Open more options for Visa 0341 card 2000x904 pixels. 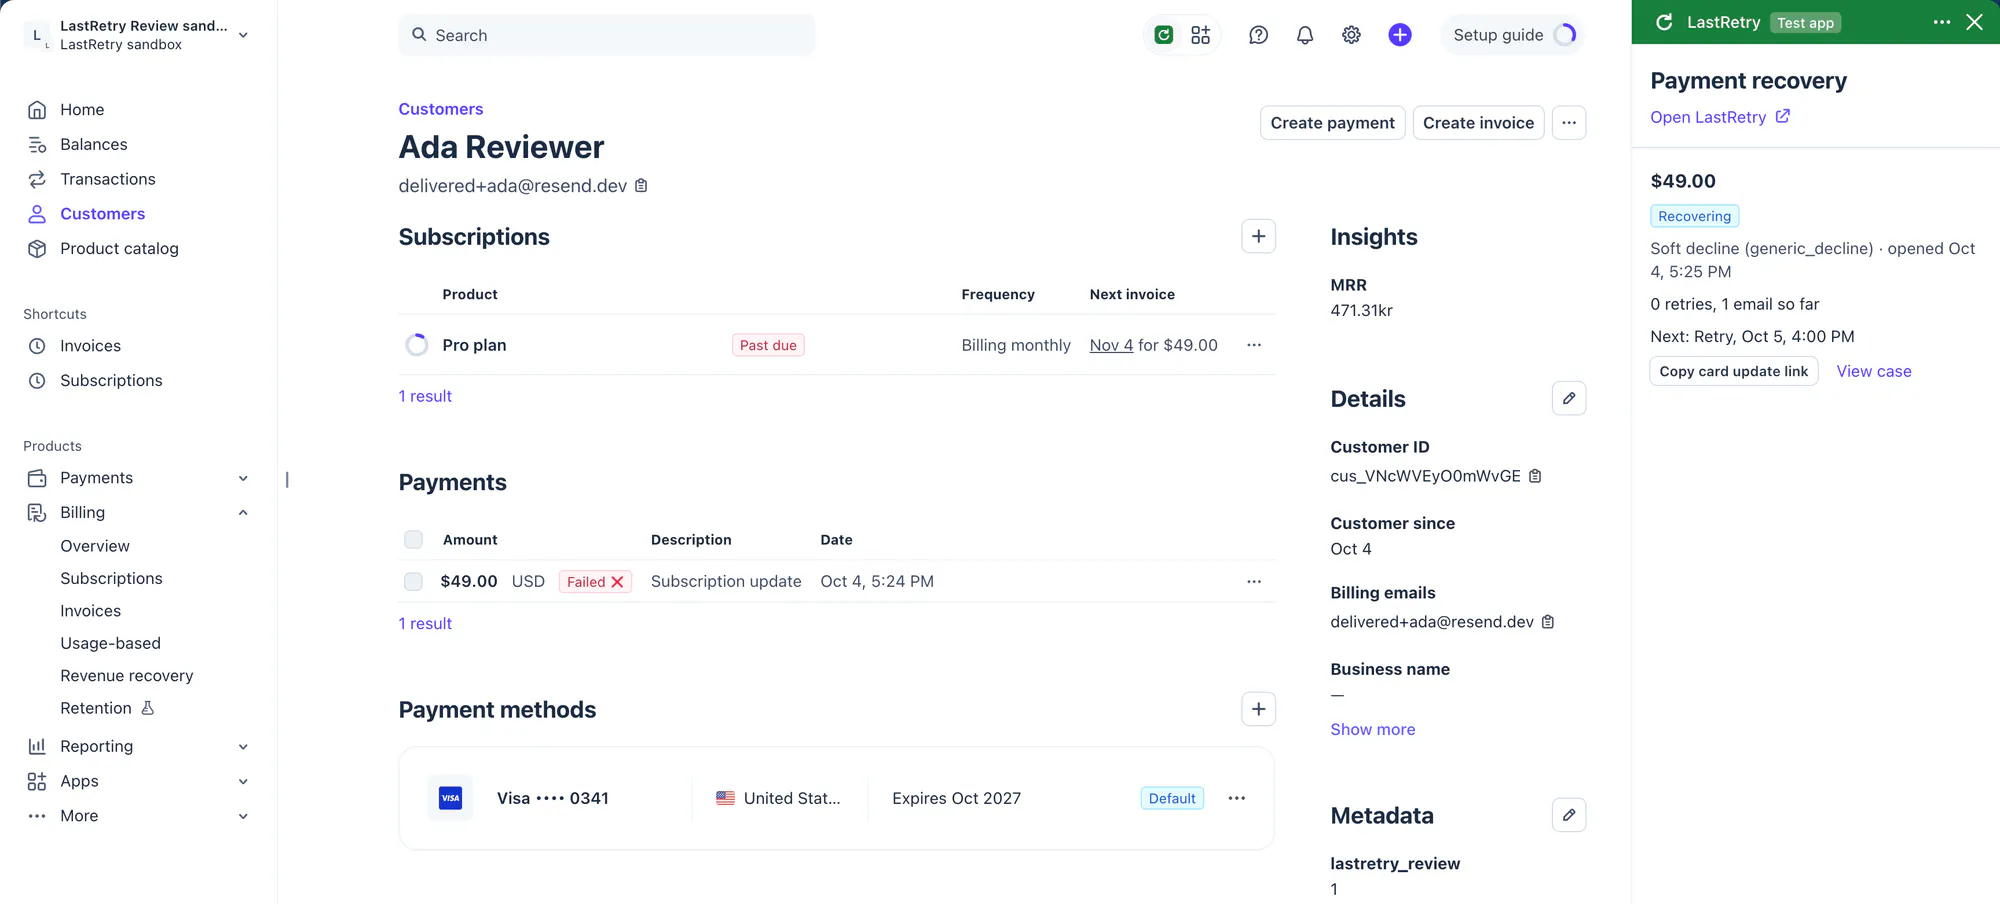pyautogui.click(x=1237, y=798)
